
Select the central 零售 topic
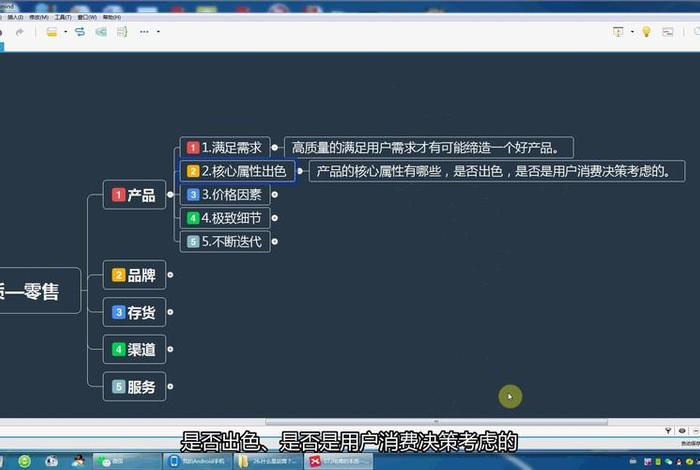click(39, 291)
